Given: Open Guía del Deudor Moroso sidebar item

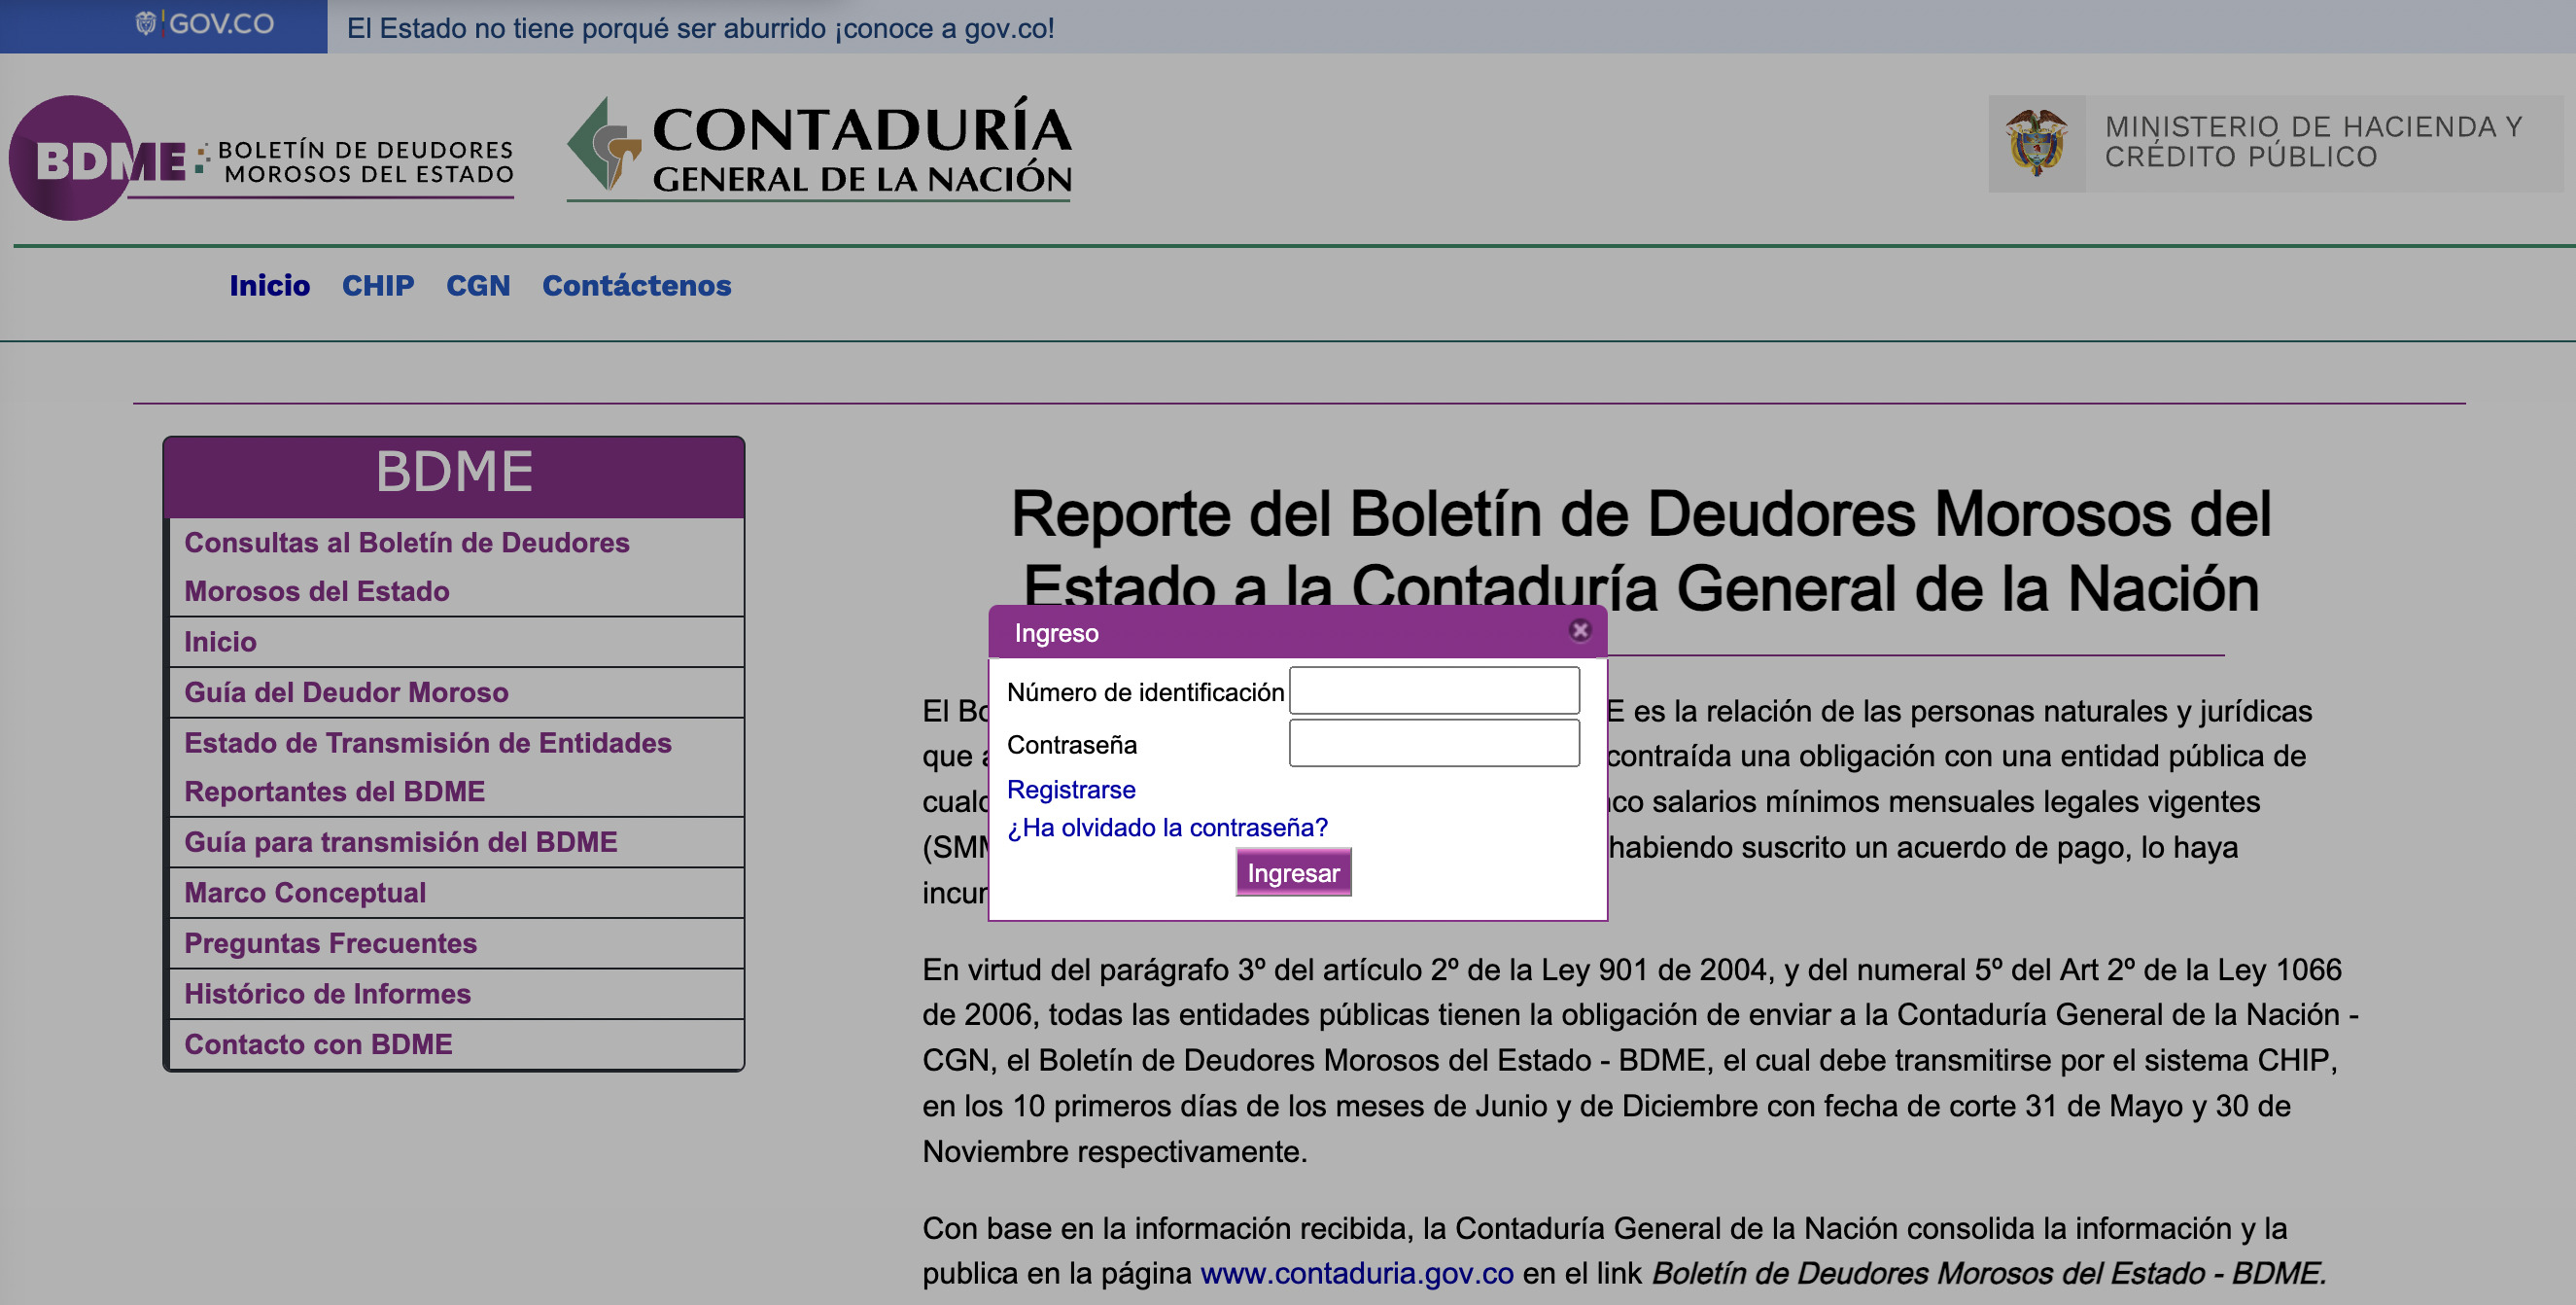Looking at the screenshot, I should (x=346, y=693).
